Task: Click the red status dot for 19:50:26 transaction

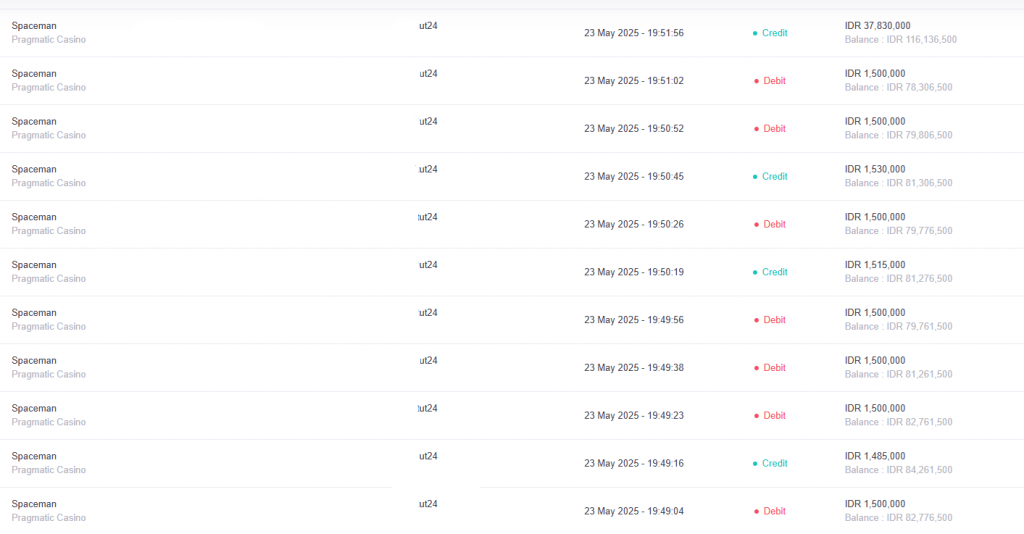Action: point(756,225)
